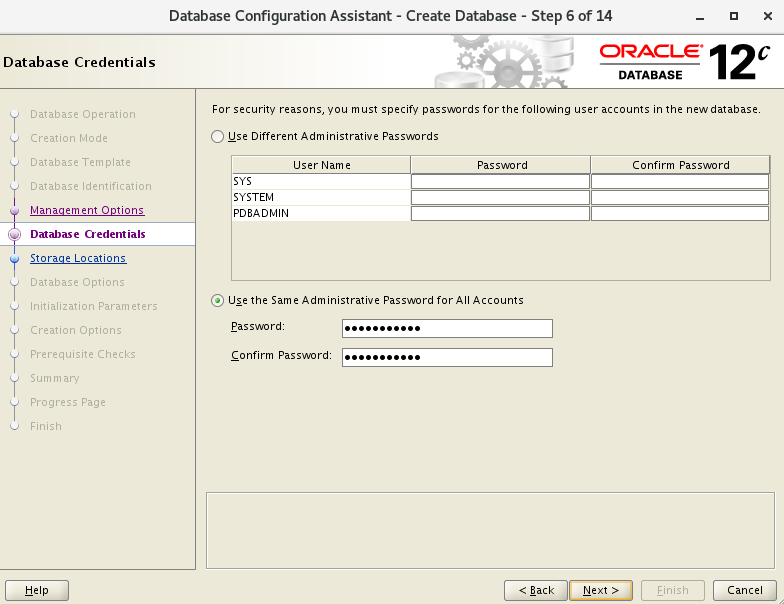Click Storage Locations step bullet icon
This screenshot has width=784, height=604.
(x=14, y=258)
